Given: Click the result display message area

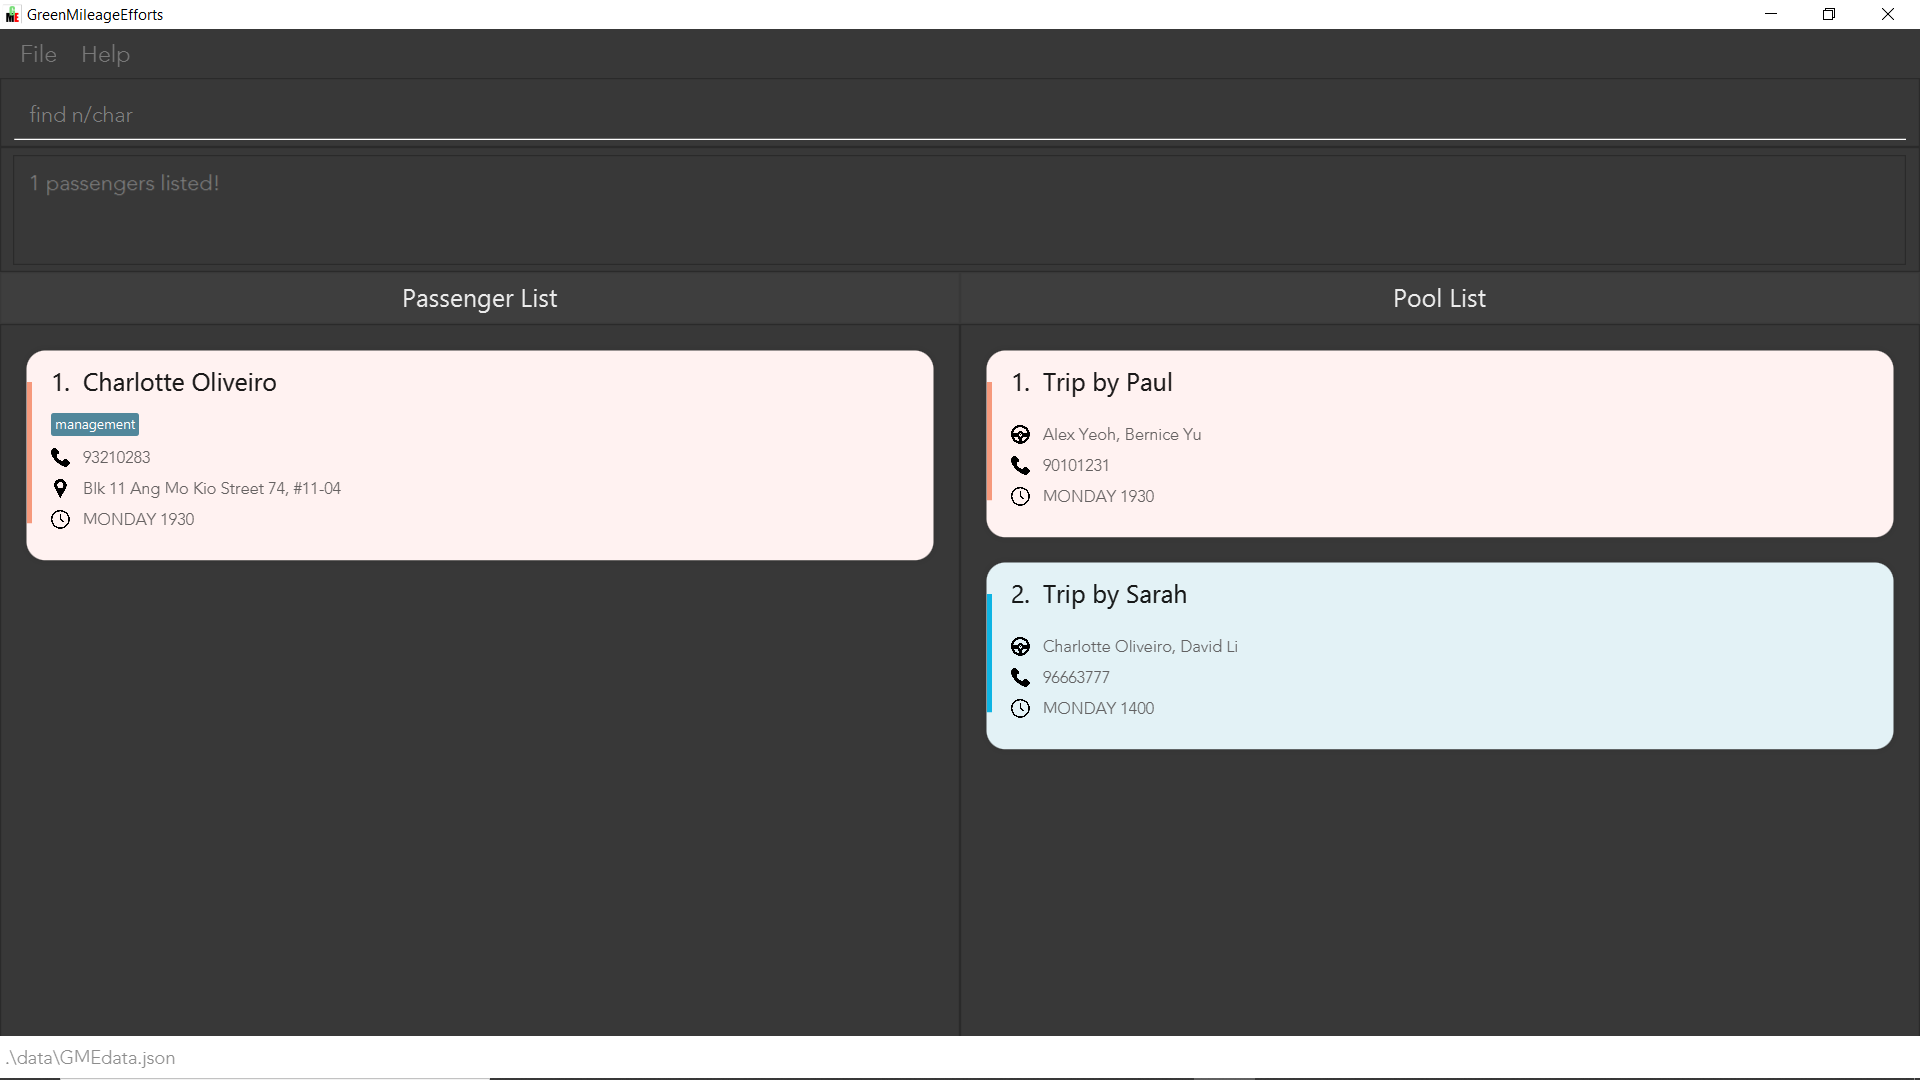Looking at the screenshot, I should pos(960,210).
